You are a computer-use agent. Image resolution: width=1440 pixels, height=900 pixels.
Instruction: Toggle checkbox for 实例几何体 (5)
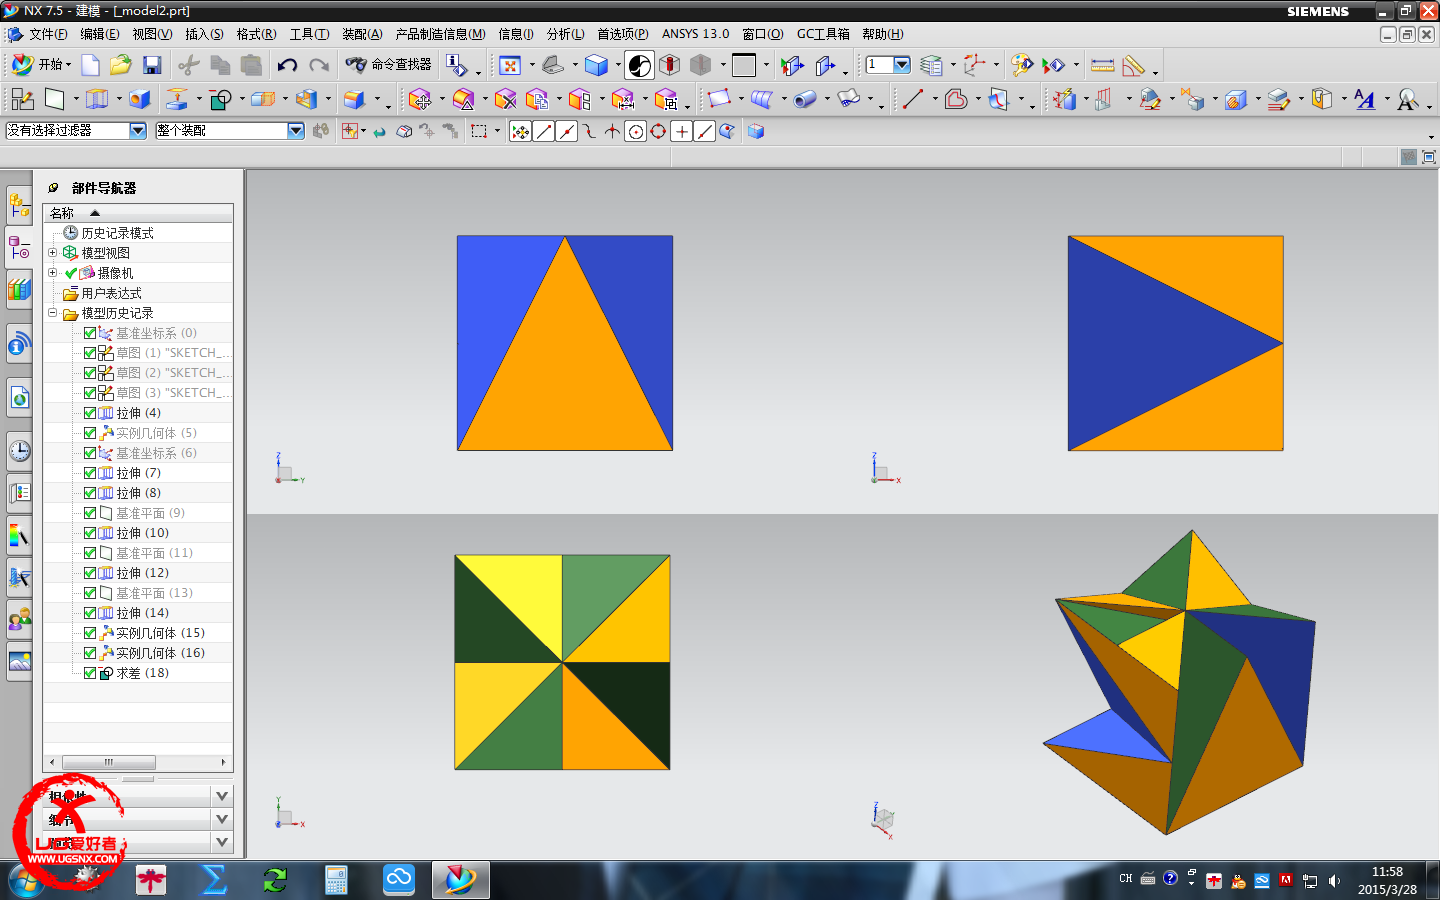(x=90, y=433)
